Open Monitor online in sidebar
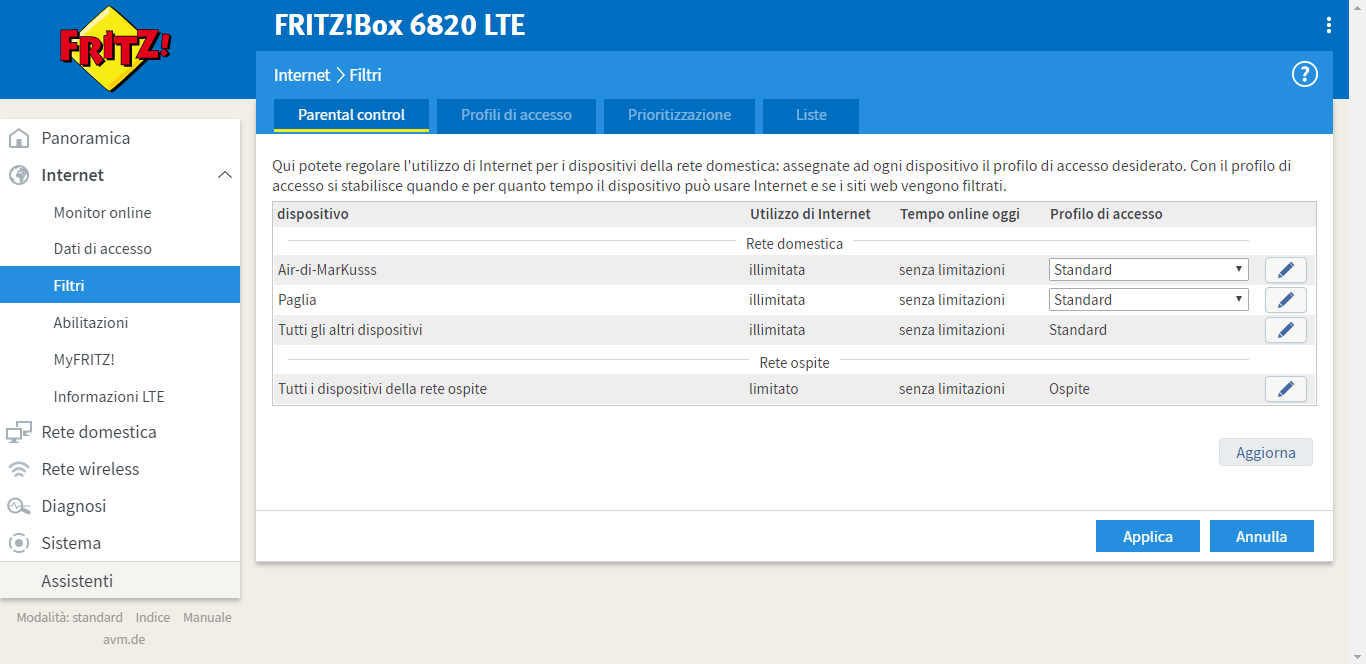Viewport: 1366px width, 664px height. [x=102, y=212]
